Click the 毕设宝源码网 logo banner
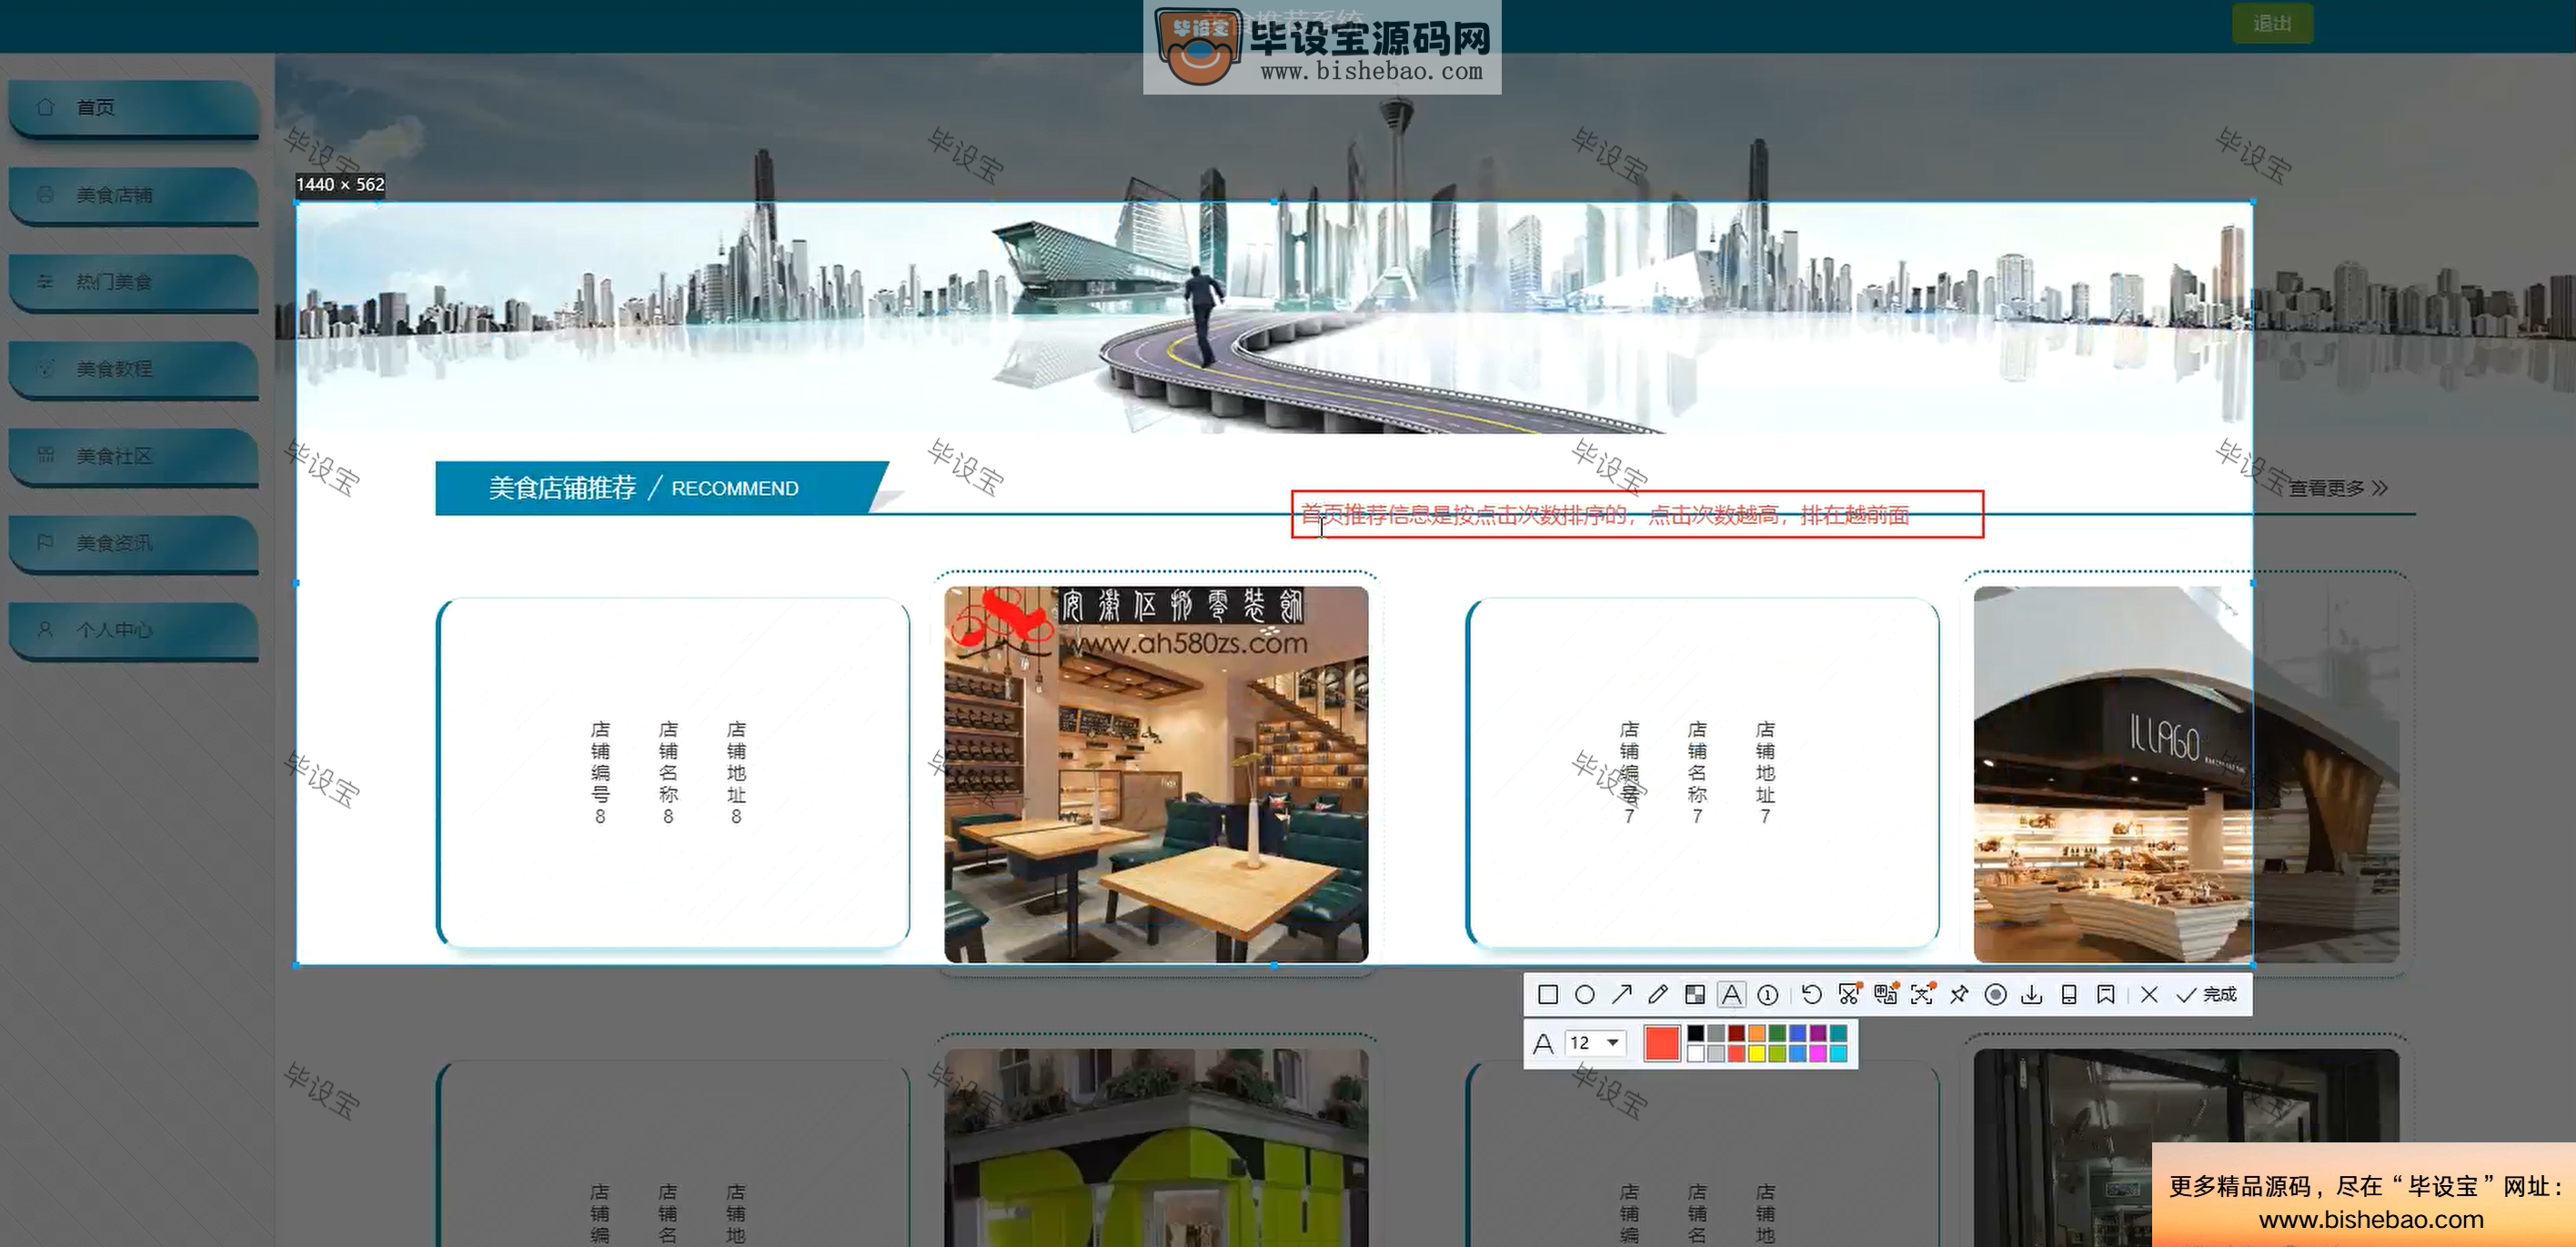Viewport: 2576px width, 1247px height. coord(1322,48)
